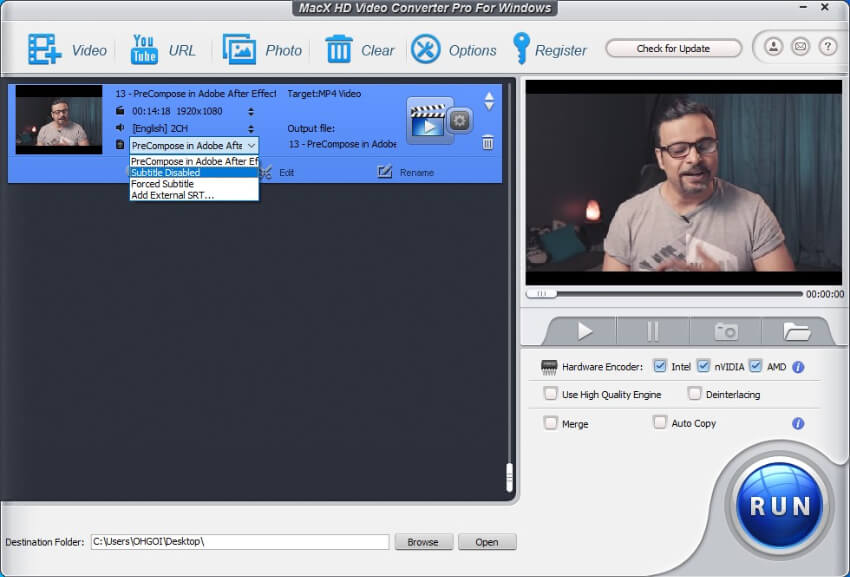
Task: Toggle the Intel hardware encoder checkbox
Action: tap(659, 366)
